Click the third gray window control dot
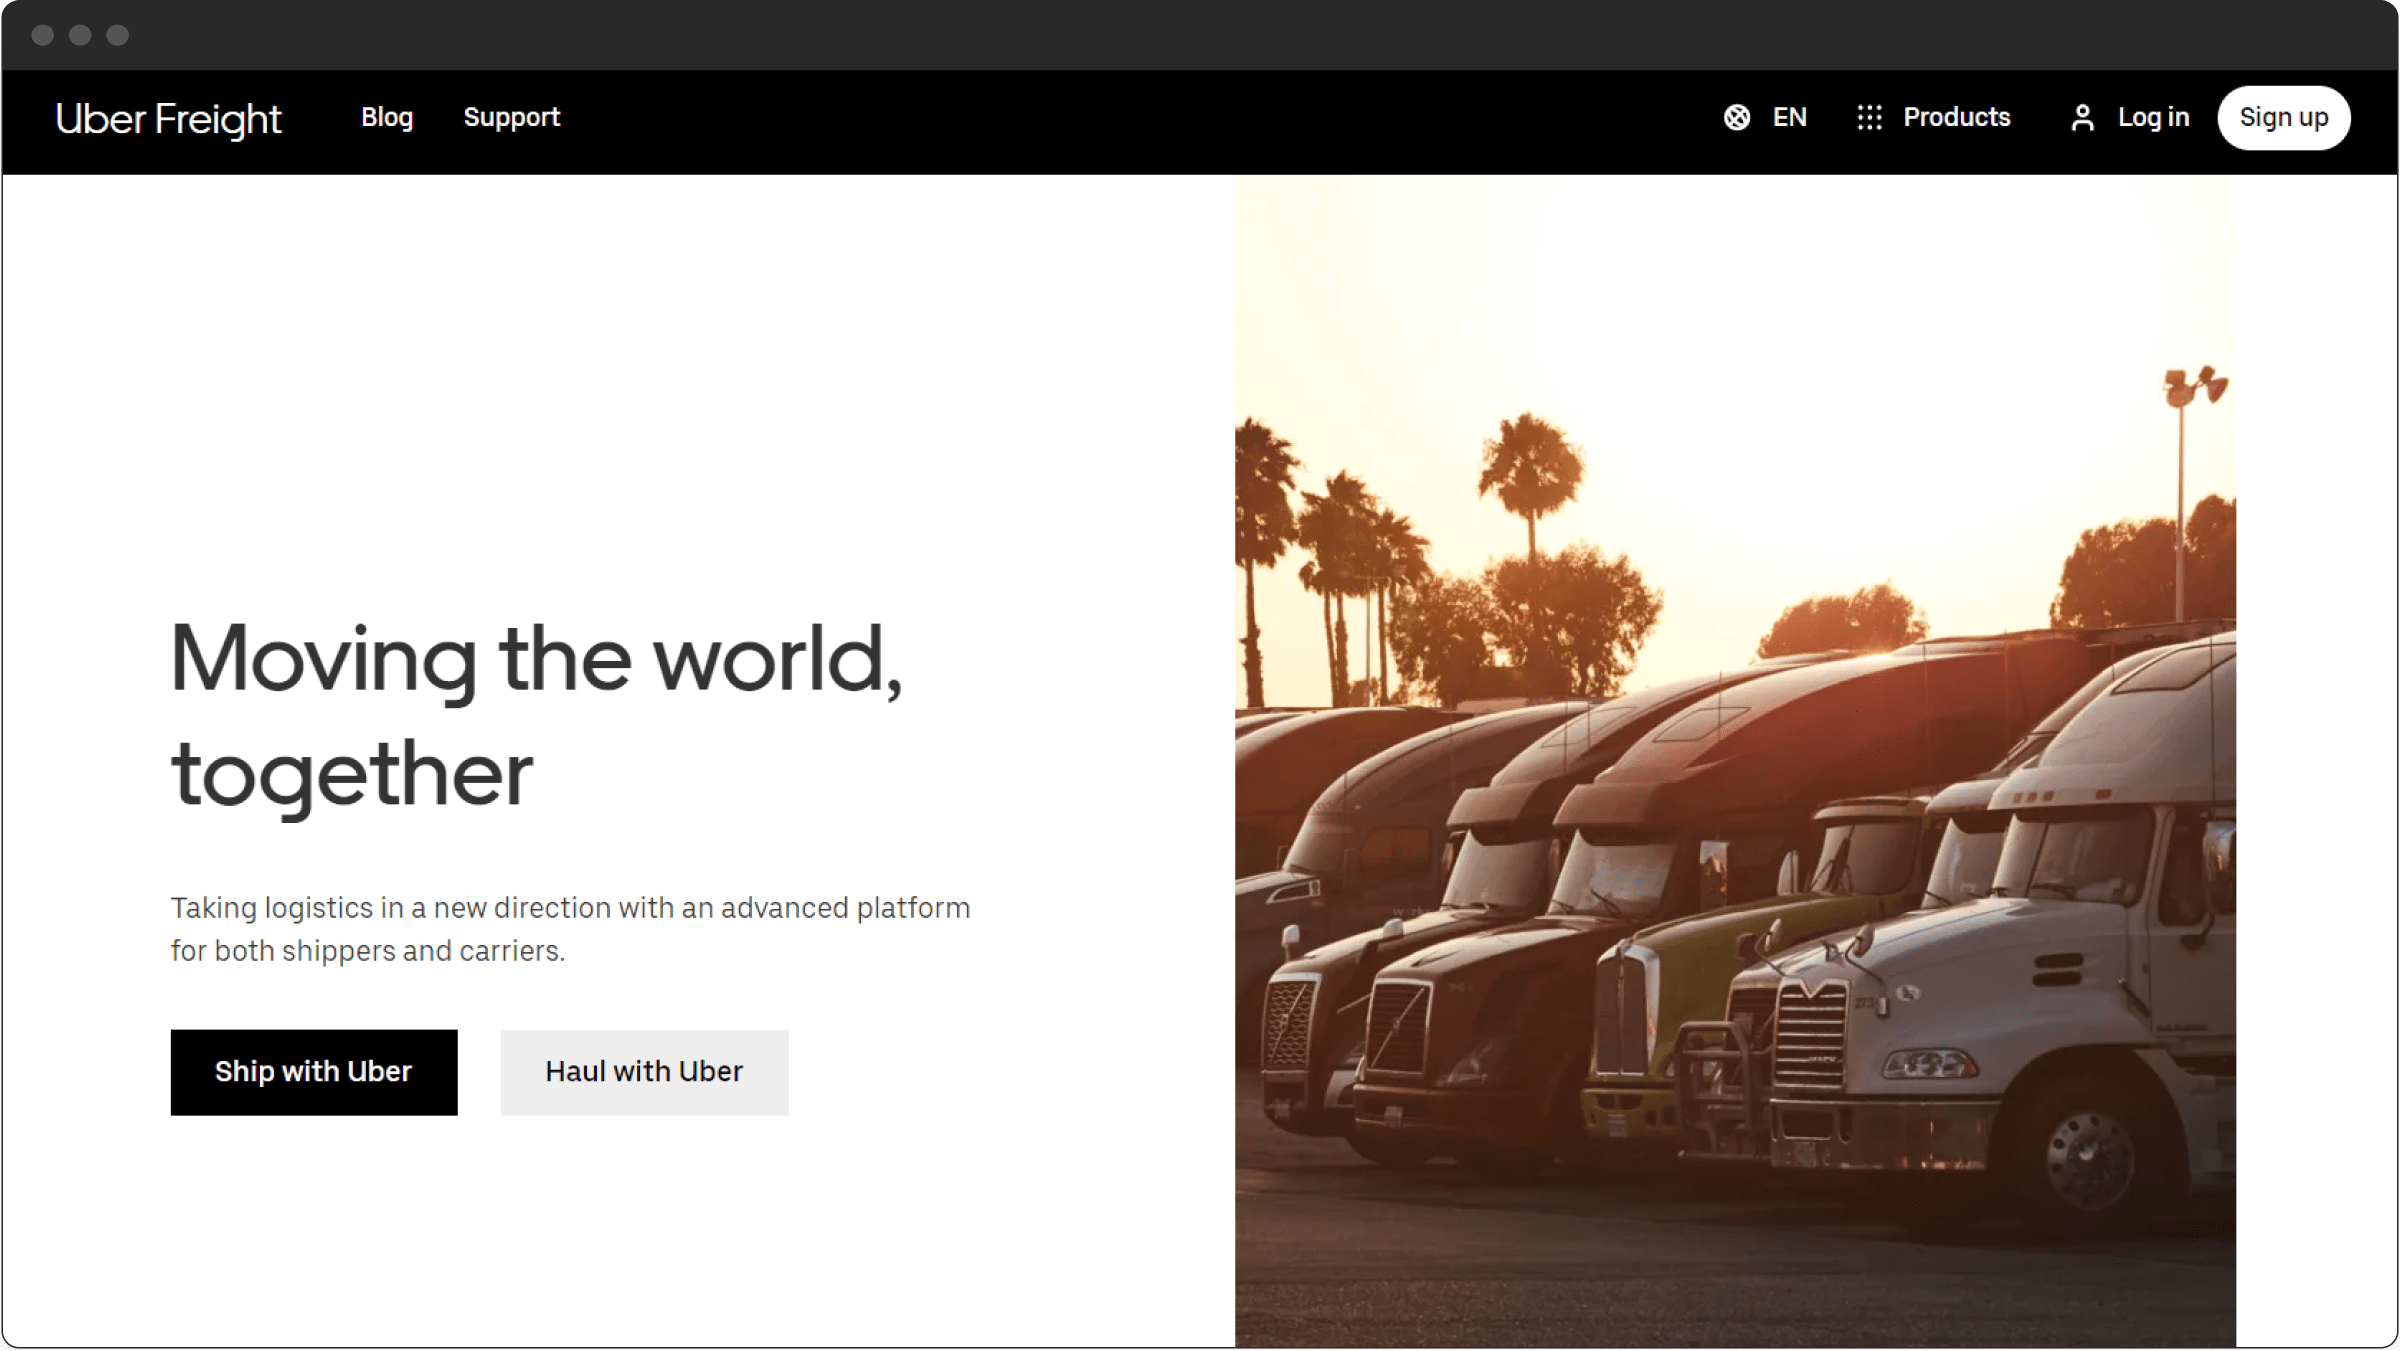The height and width of the screenshot is (1351, 2400). point(118,36)
